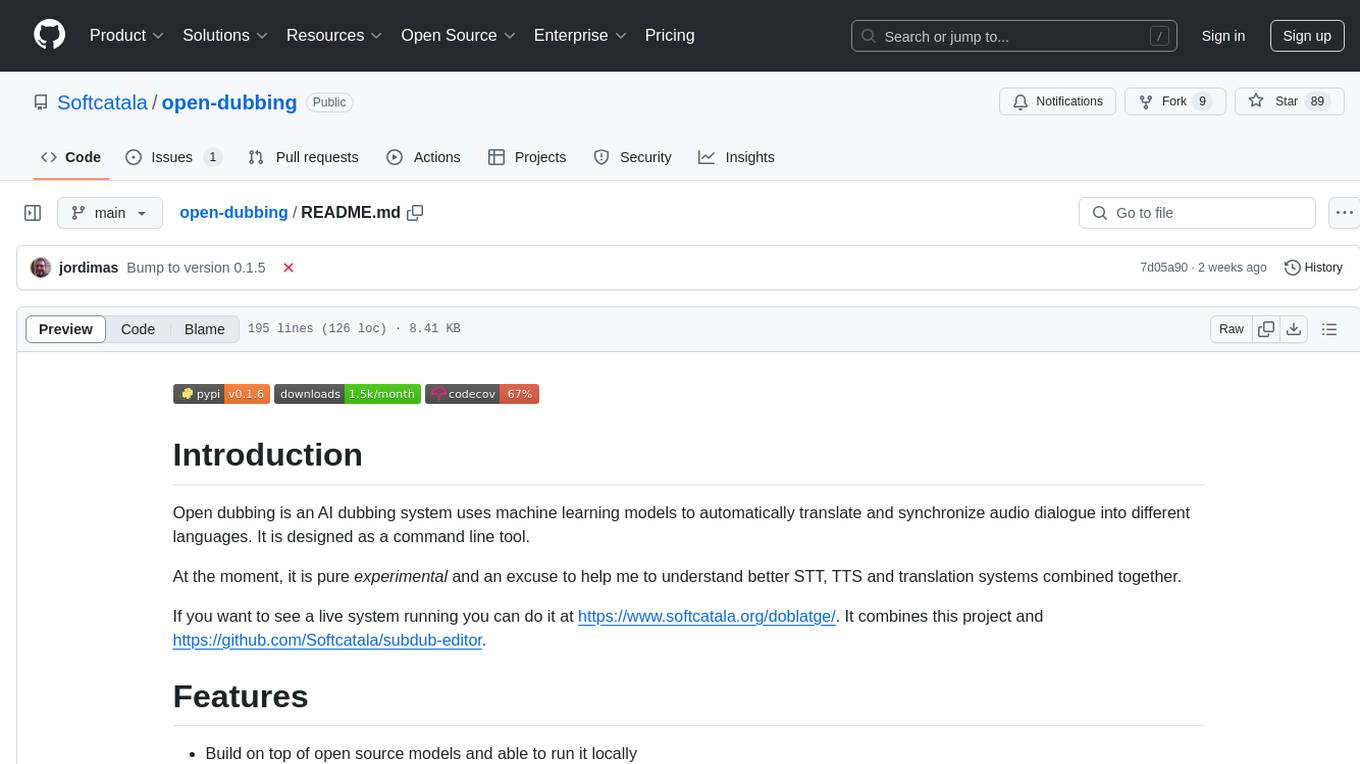The image size is (1360, 764).
Task: Open the subdub-editor GitHub link
Action: [328, 640]
